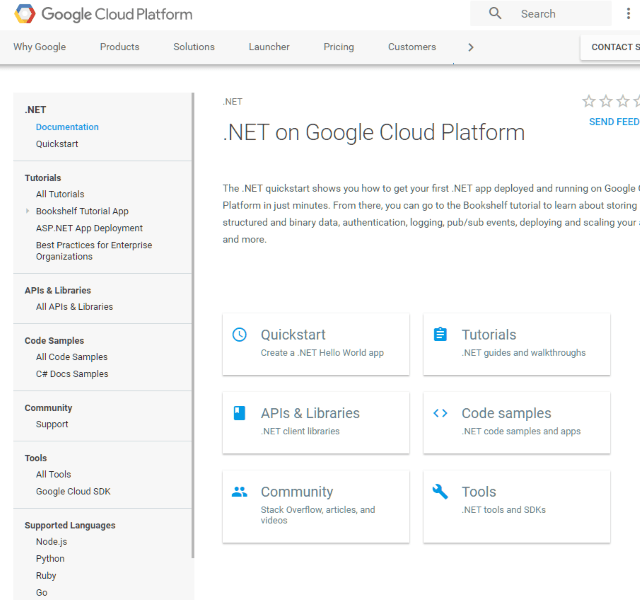Click the sidebar vertical scrollbar

click(x=193, y=325)
